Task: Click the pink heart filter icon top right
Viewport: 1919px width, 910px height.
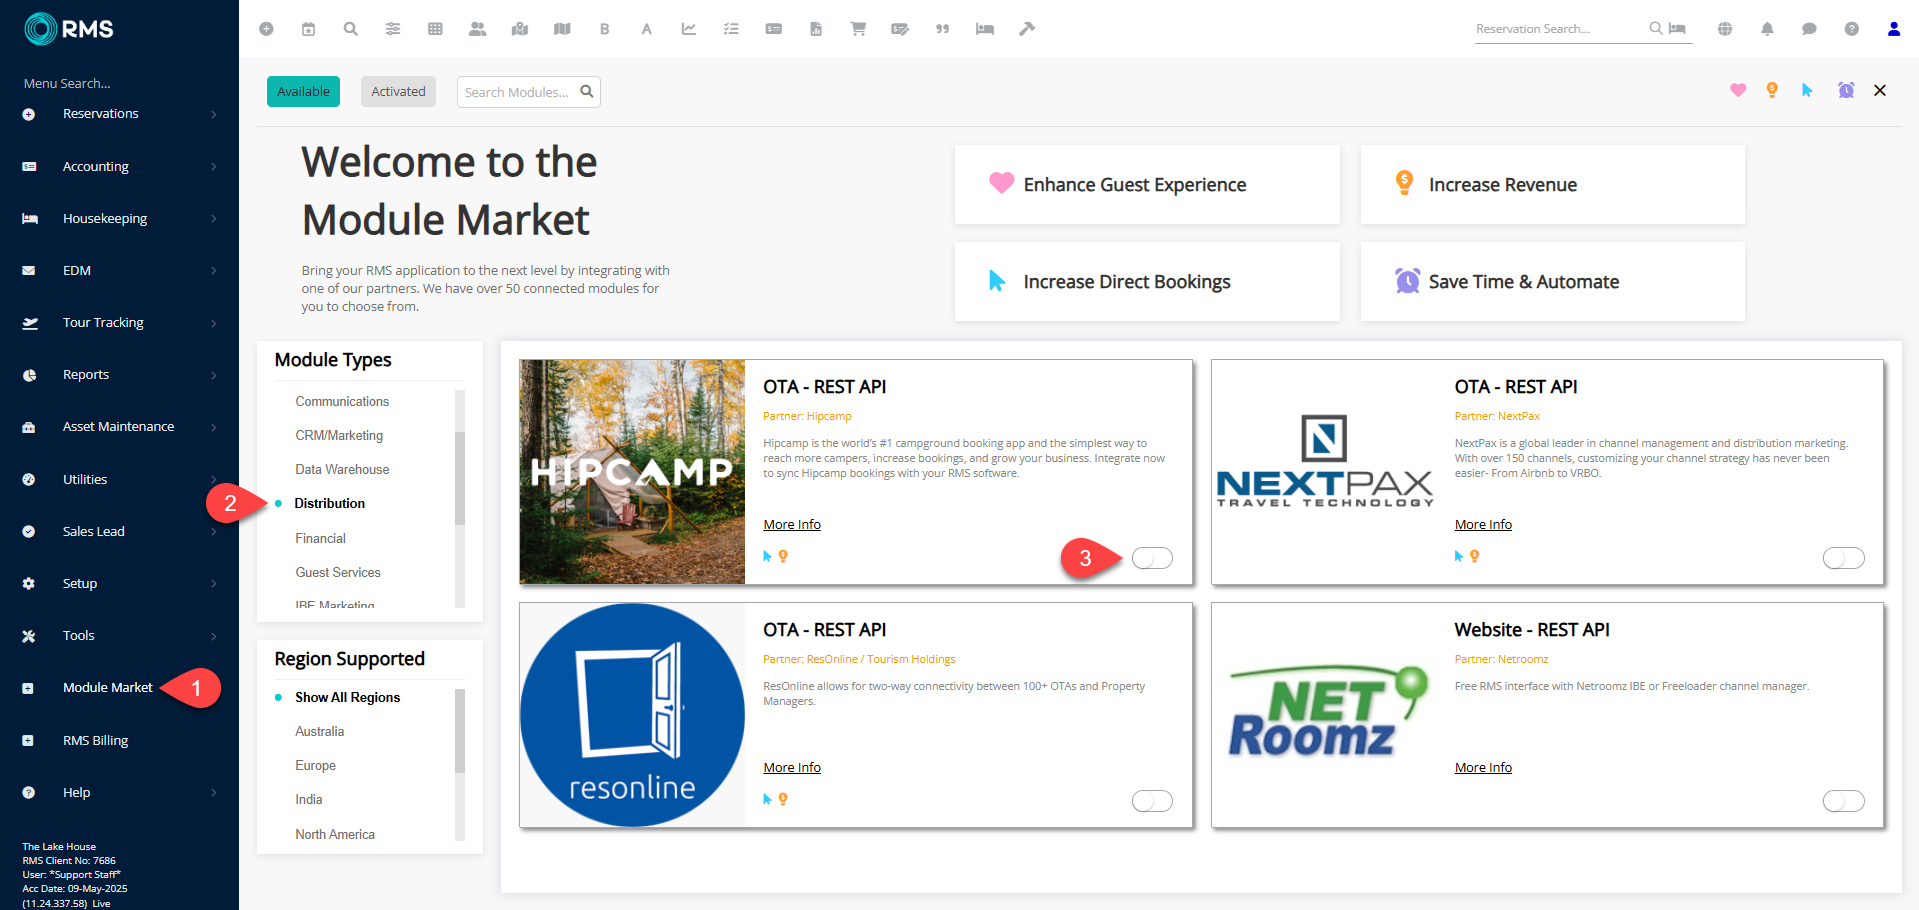Action: [1738, 90]
